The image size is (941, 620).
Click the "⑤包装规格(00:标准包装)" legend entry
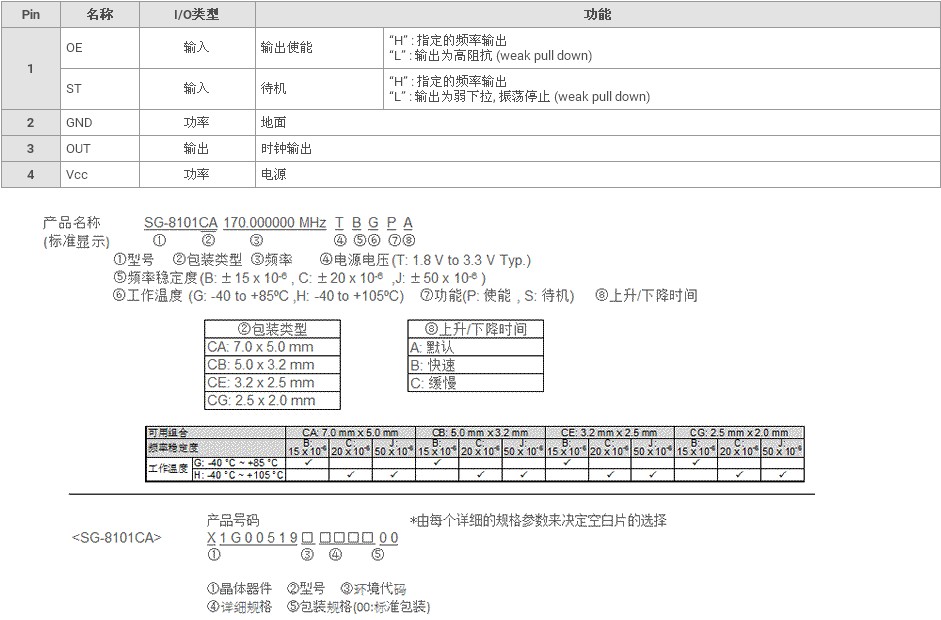tap(358, 606)
